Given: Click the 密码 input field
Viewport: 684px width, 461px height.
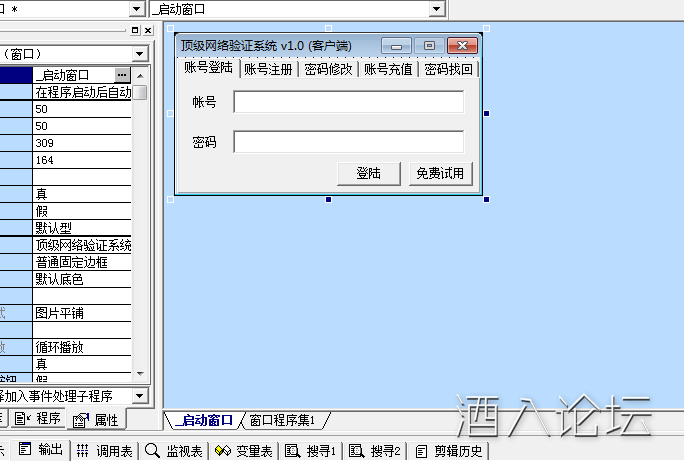Looking at the screenshot, I should [x=349, y=142].
